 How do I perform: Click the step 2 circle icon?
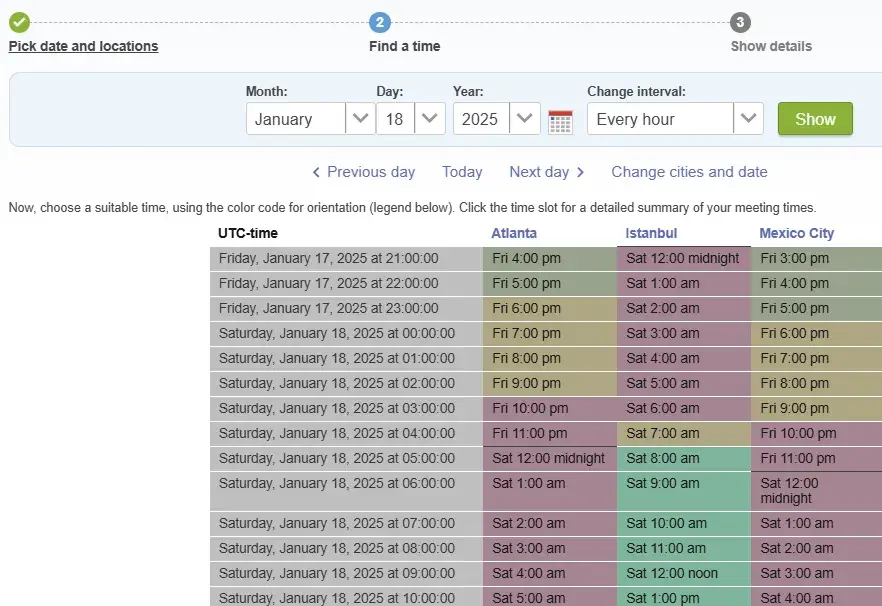[380, 22]
